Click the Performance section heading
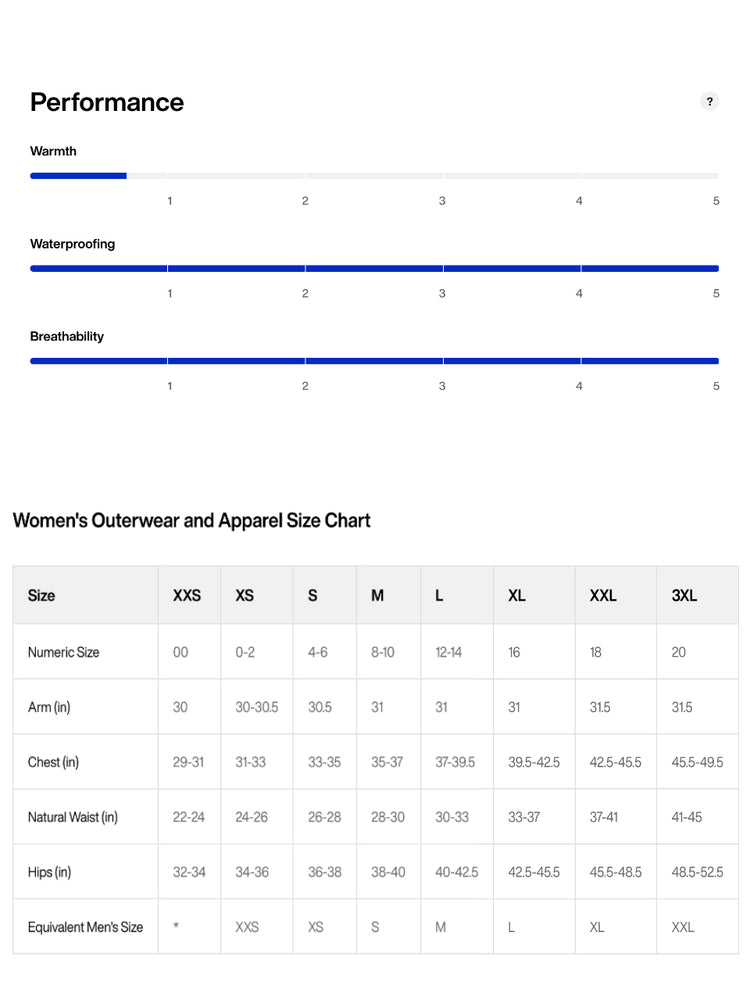The width and height of the screenshot is (750, 1000). (107, 102)
